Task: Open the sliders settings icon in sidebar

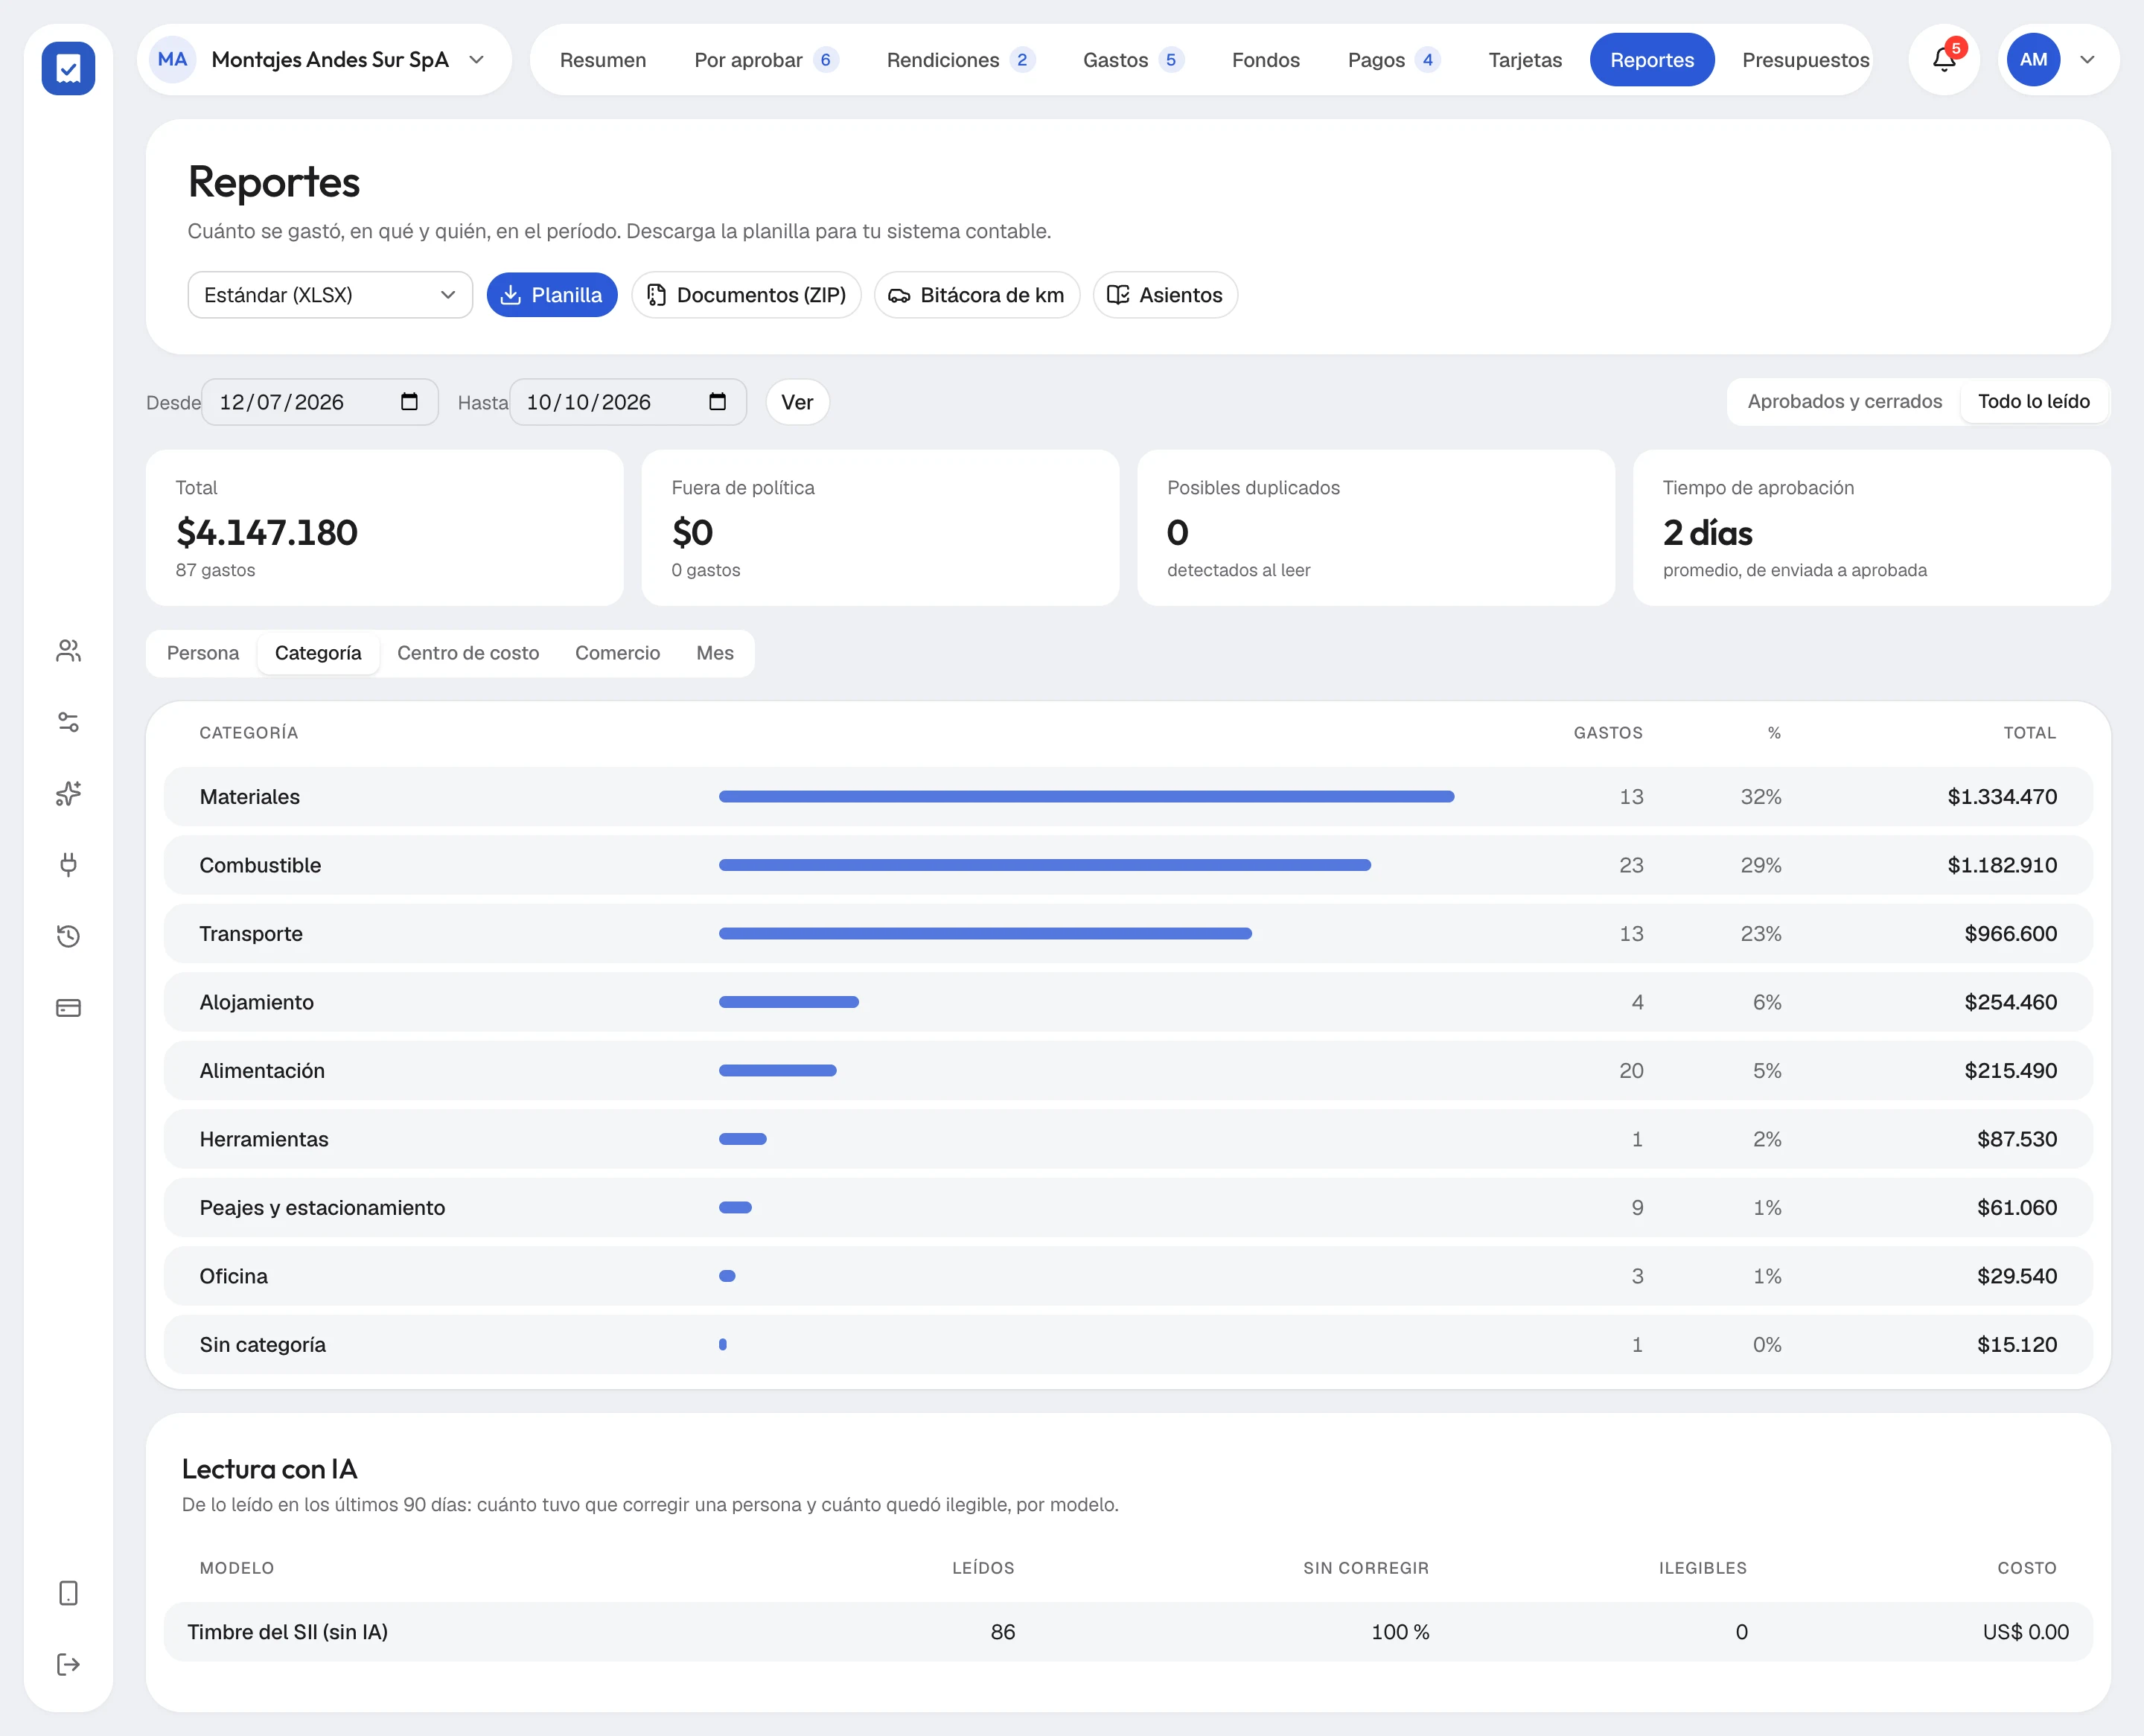Action: 68,722
